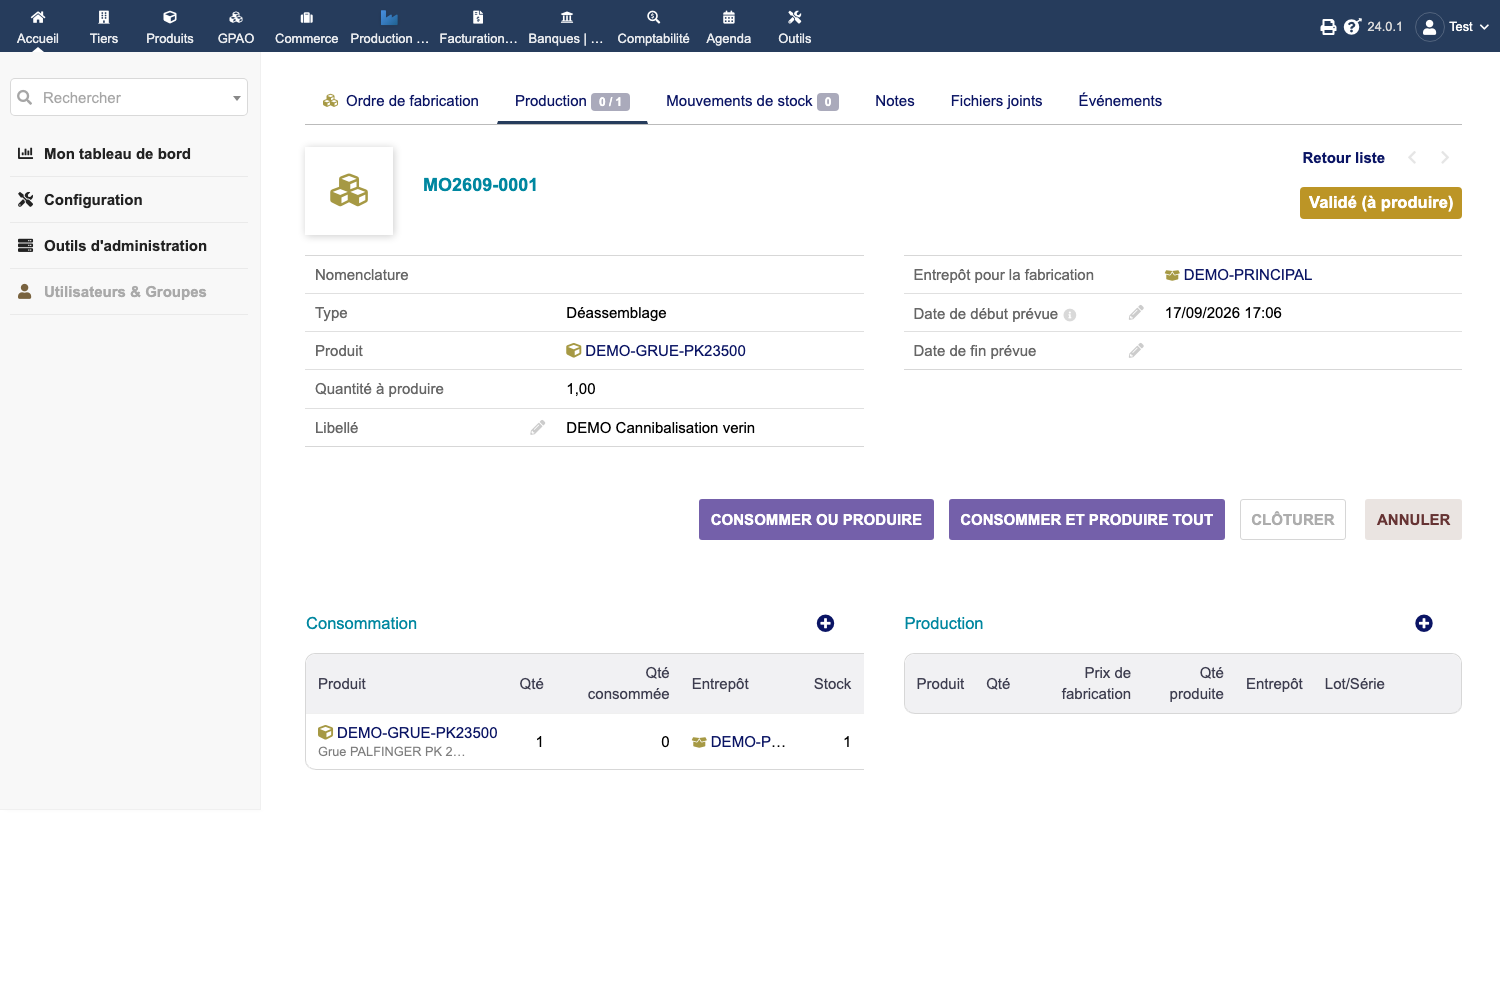Switch to Mouvements de stock tab
Image resolution: width=1500 pixels, height=1000 pixels.
coord(752,101)
